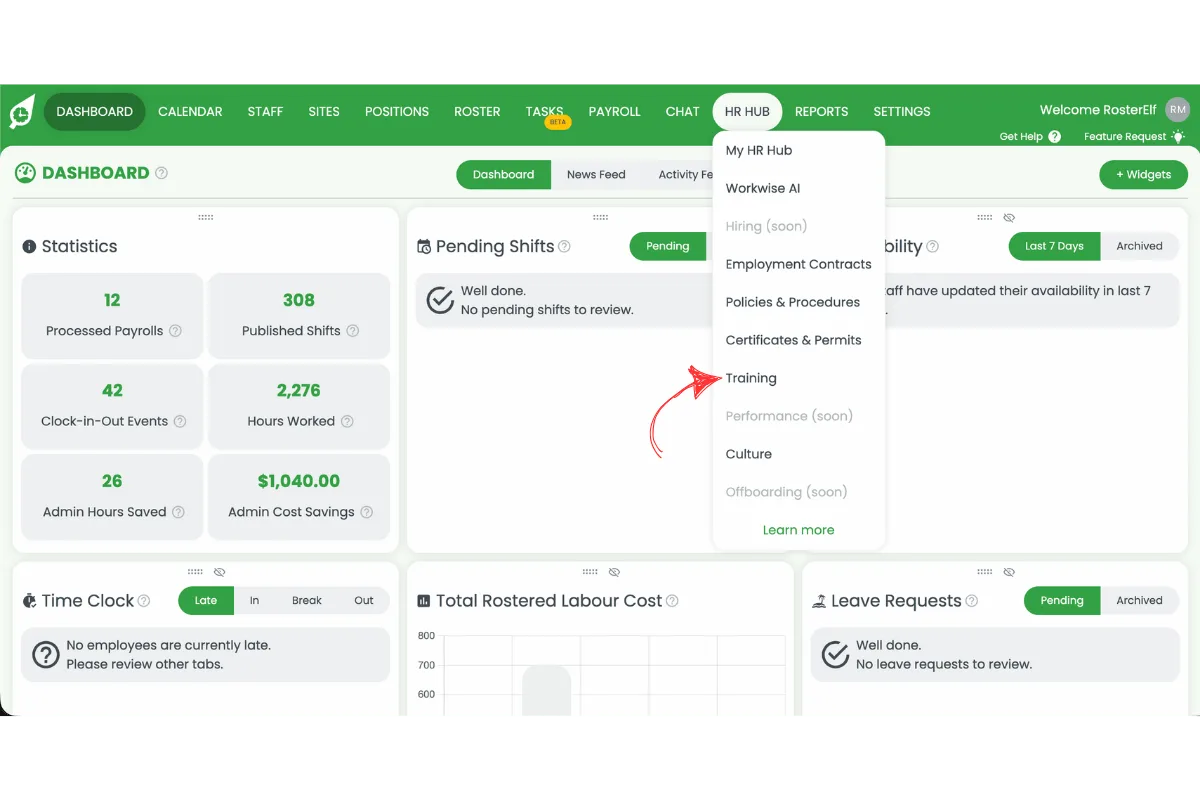Open TASKS beta in top navigation

pos(545,112)
